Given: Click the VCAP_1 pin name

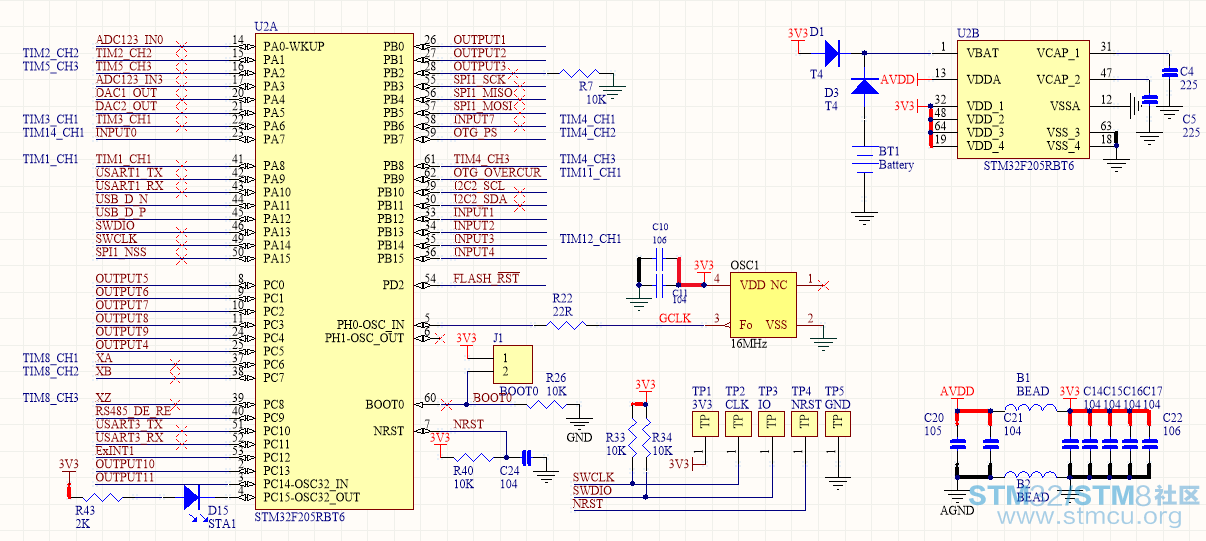Looking at the screenshot, I should tap(1058, 53).
